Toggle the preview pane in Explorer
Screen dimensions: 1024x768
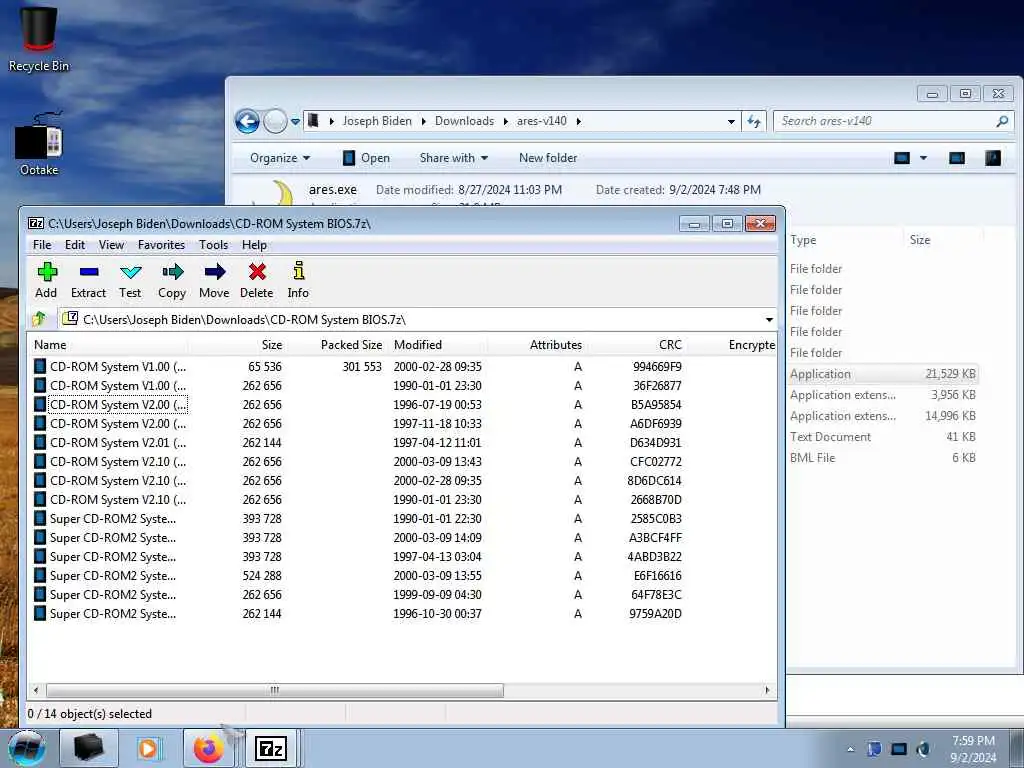(x=957, y=158)
